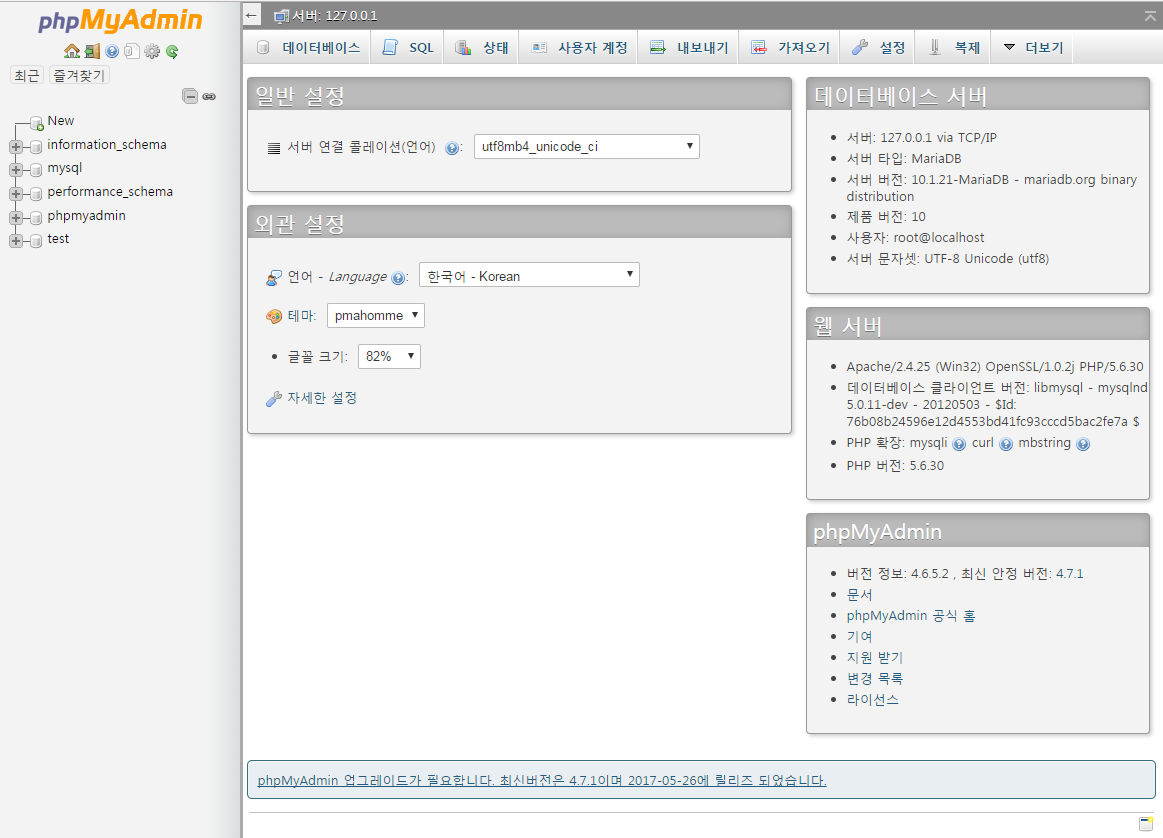This screenshot has height=838, width=1163.
Task: Collapse all databases in the navigation tree
Action: (x=190, y=96)
